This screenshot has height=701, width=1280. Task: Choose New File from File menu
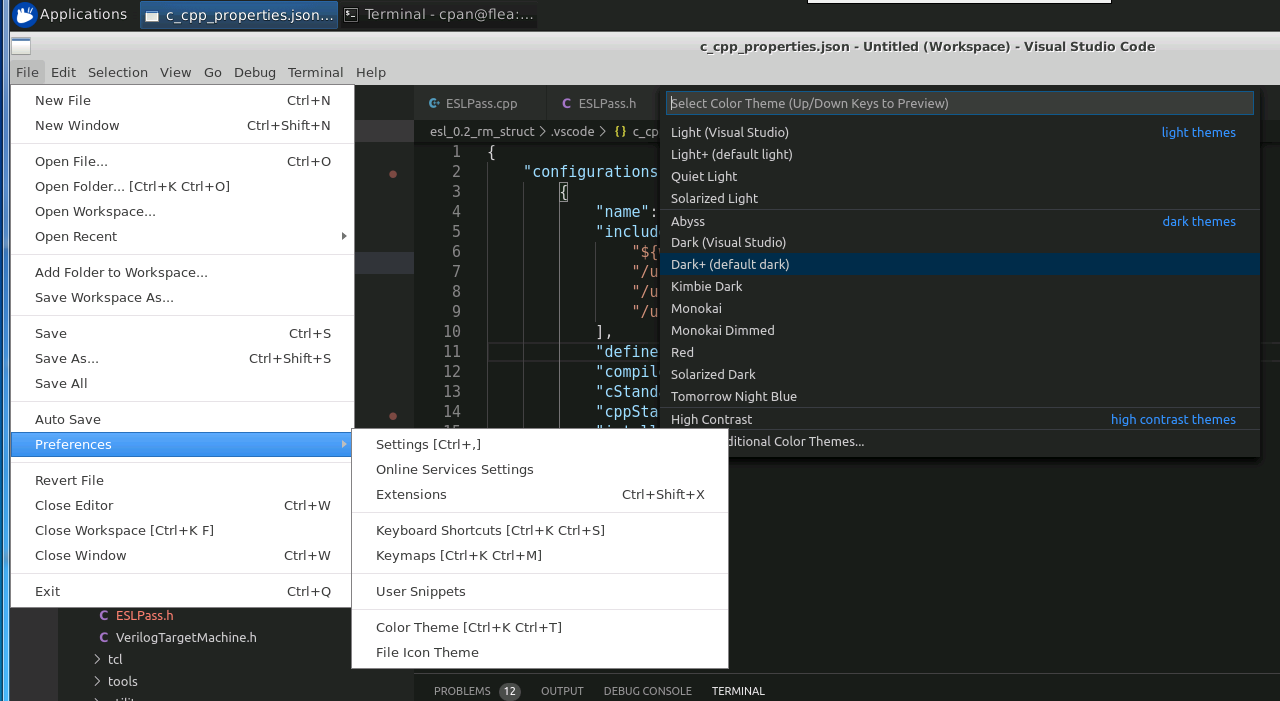pyautogui.click(x=183, y=100)
